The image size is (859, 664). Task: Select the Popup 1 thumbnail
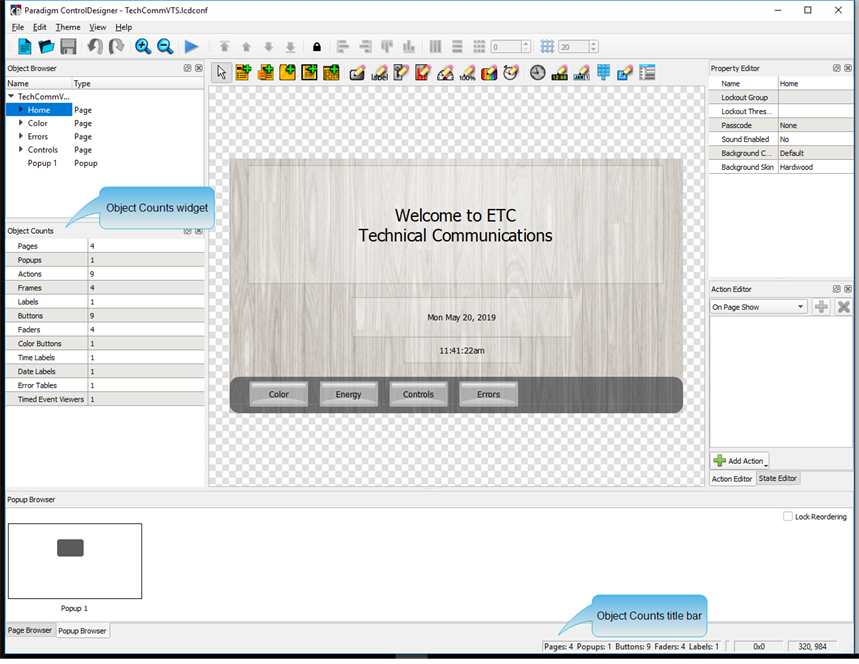[75, 560]
